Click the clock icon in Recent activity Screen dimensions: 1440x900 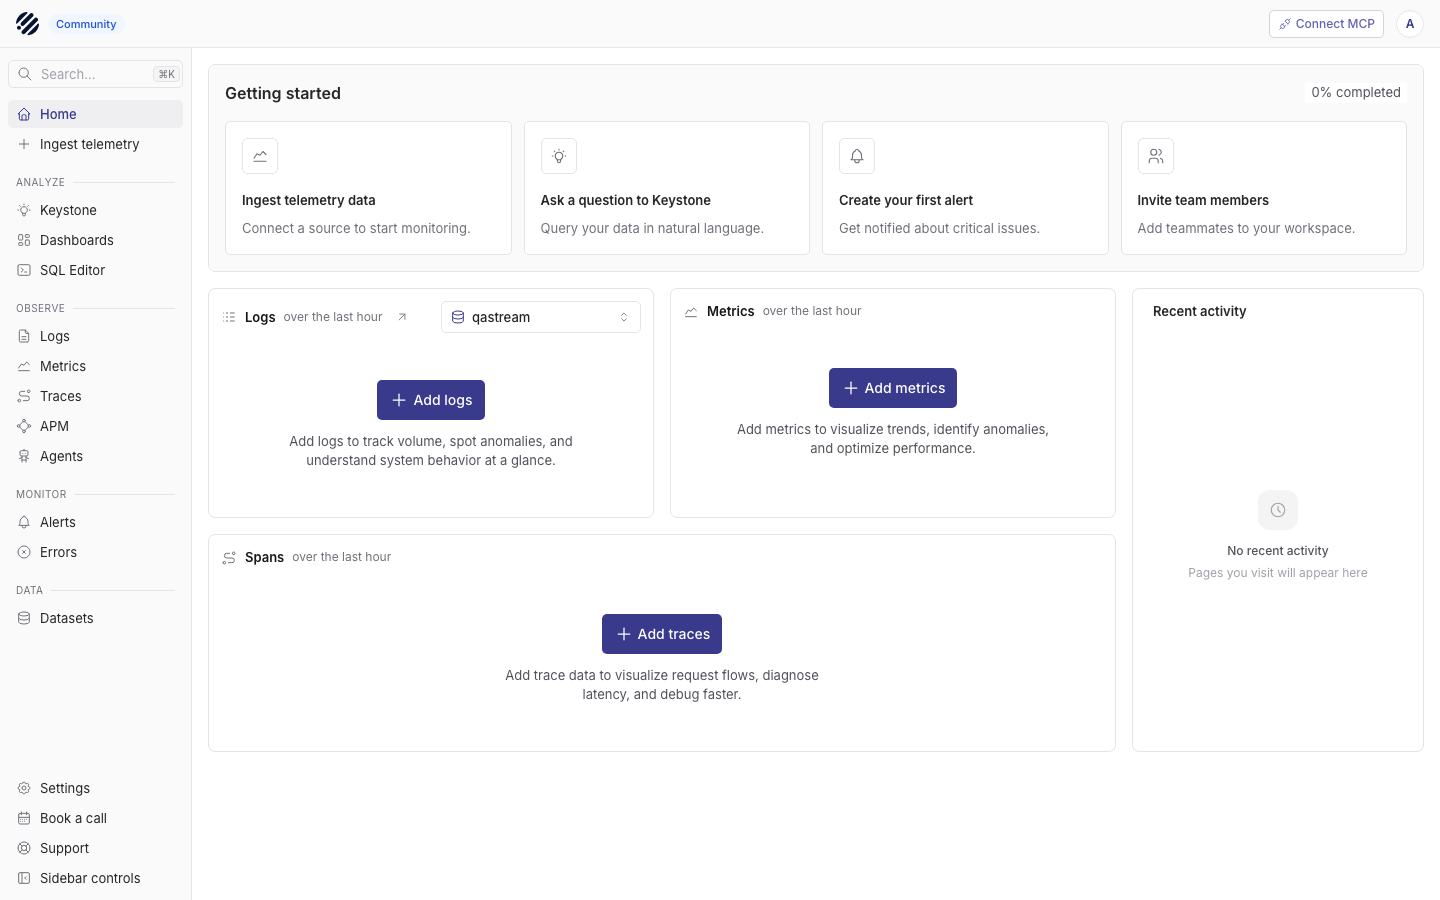(x=1278, y=510)
